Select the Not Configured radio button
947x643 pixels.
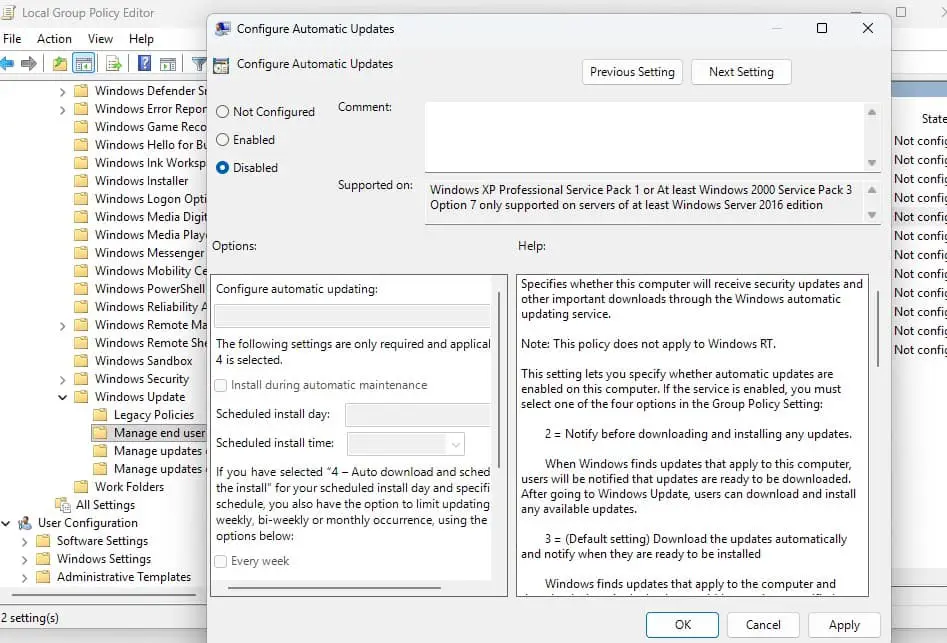223,112
